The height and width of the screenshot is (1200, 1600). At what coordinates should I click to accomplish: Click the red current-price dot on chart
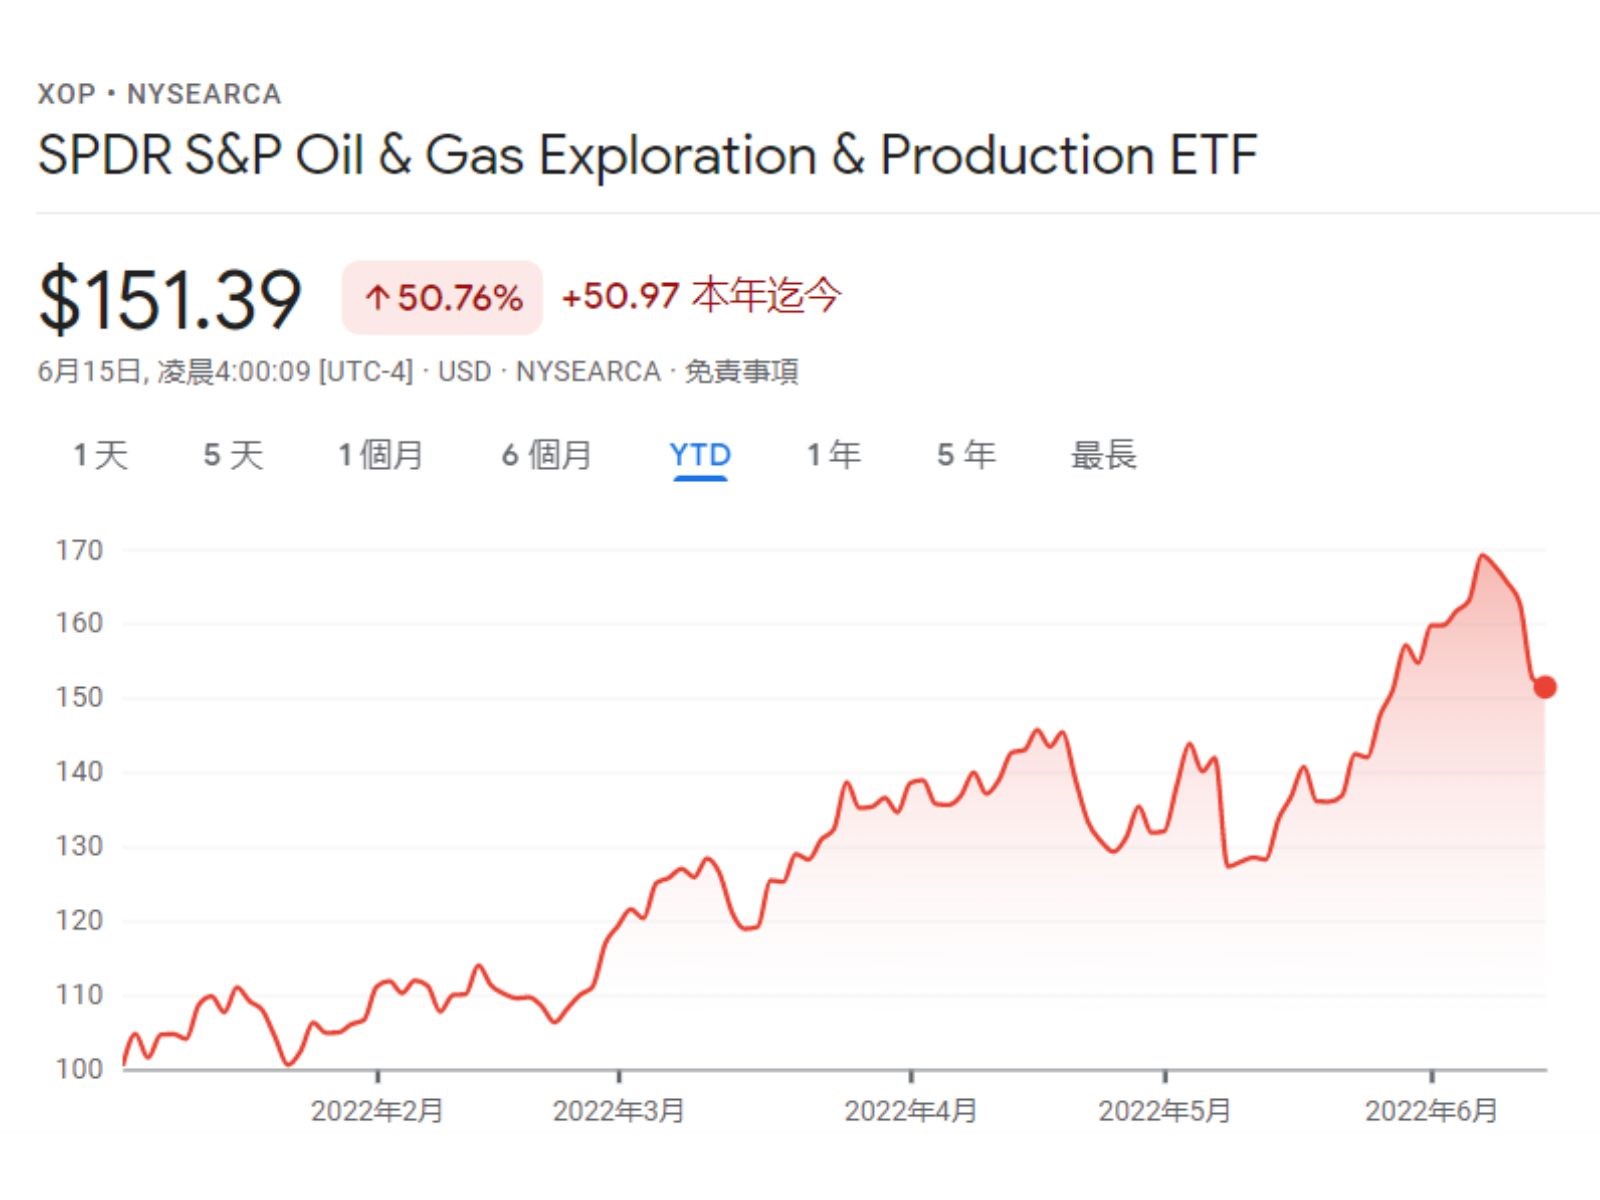click(x=1545, y=687)
